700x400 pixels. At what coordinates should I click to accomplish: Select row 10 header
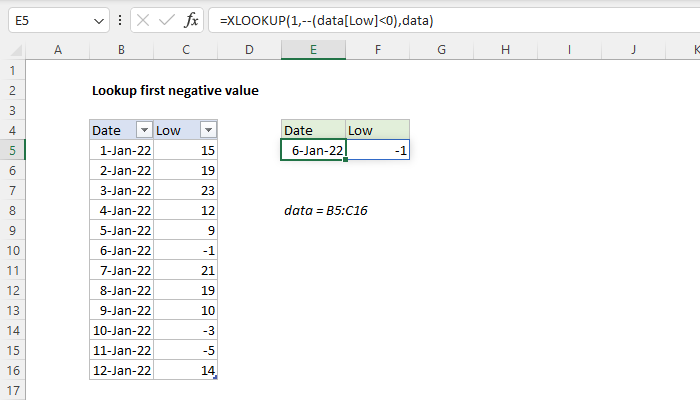[x=12, y=250]
